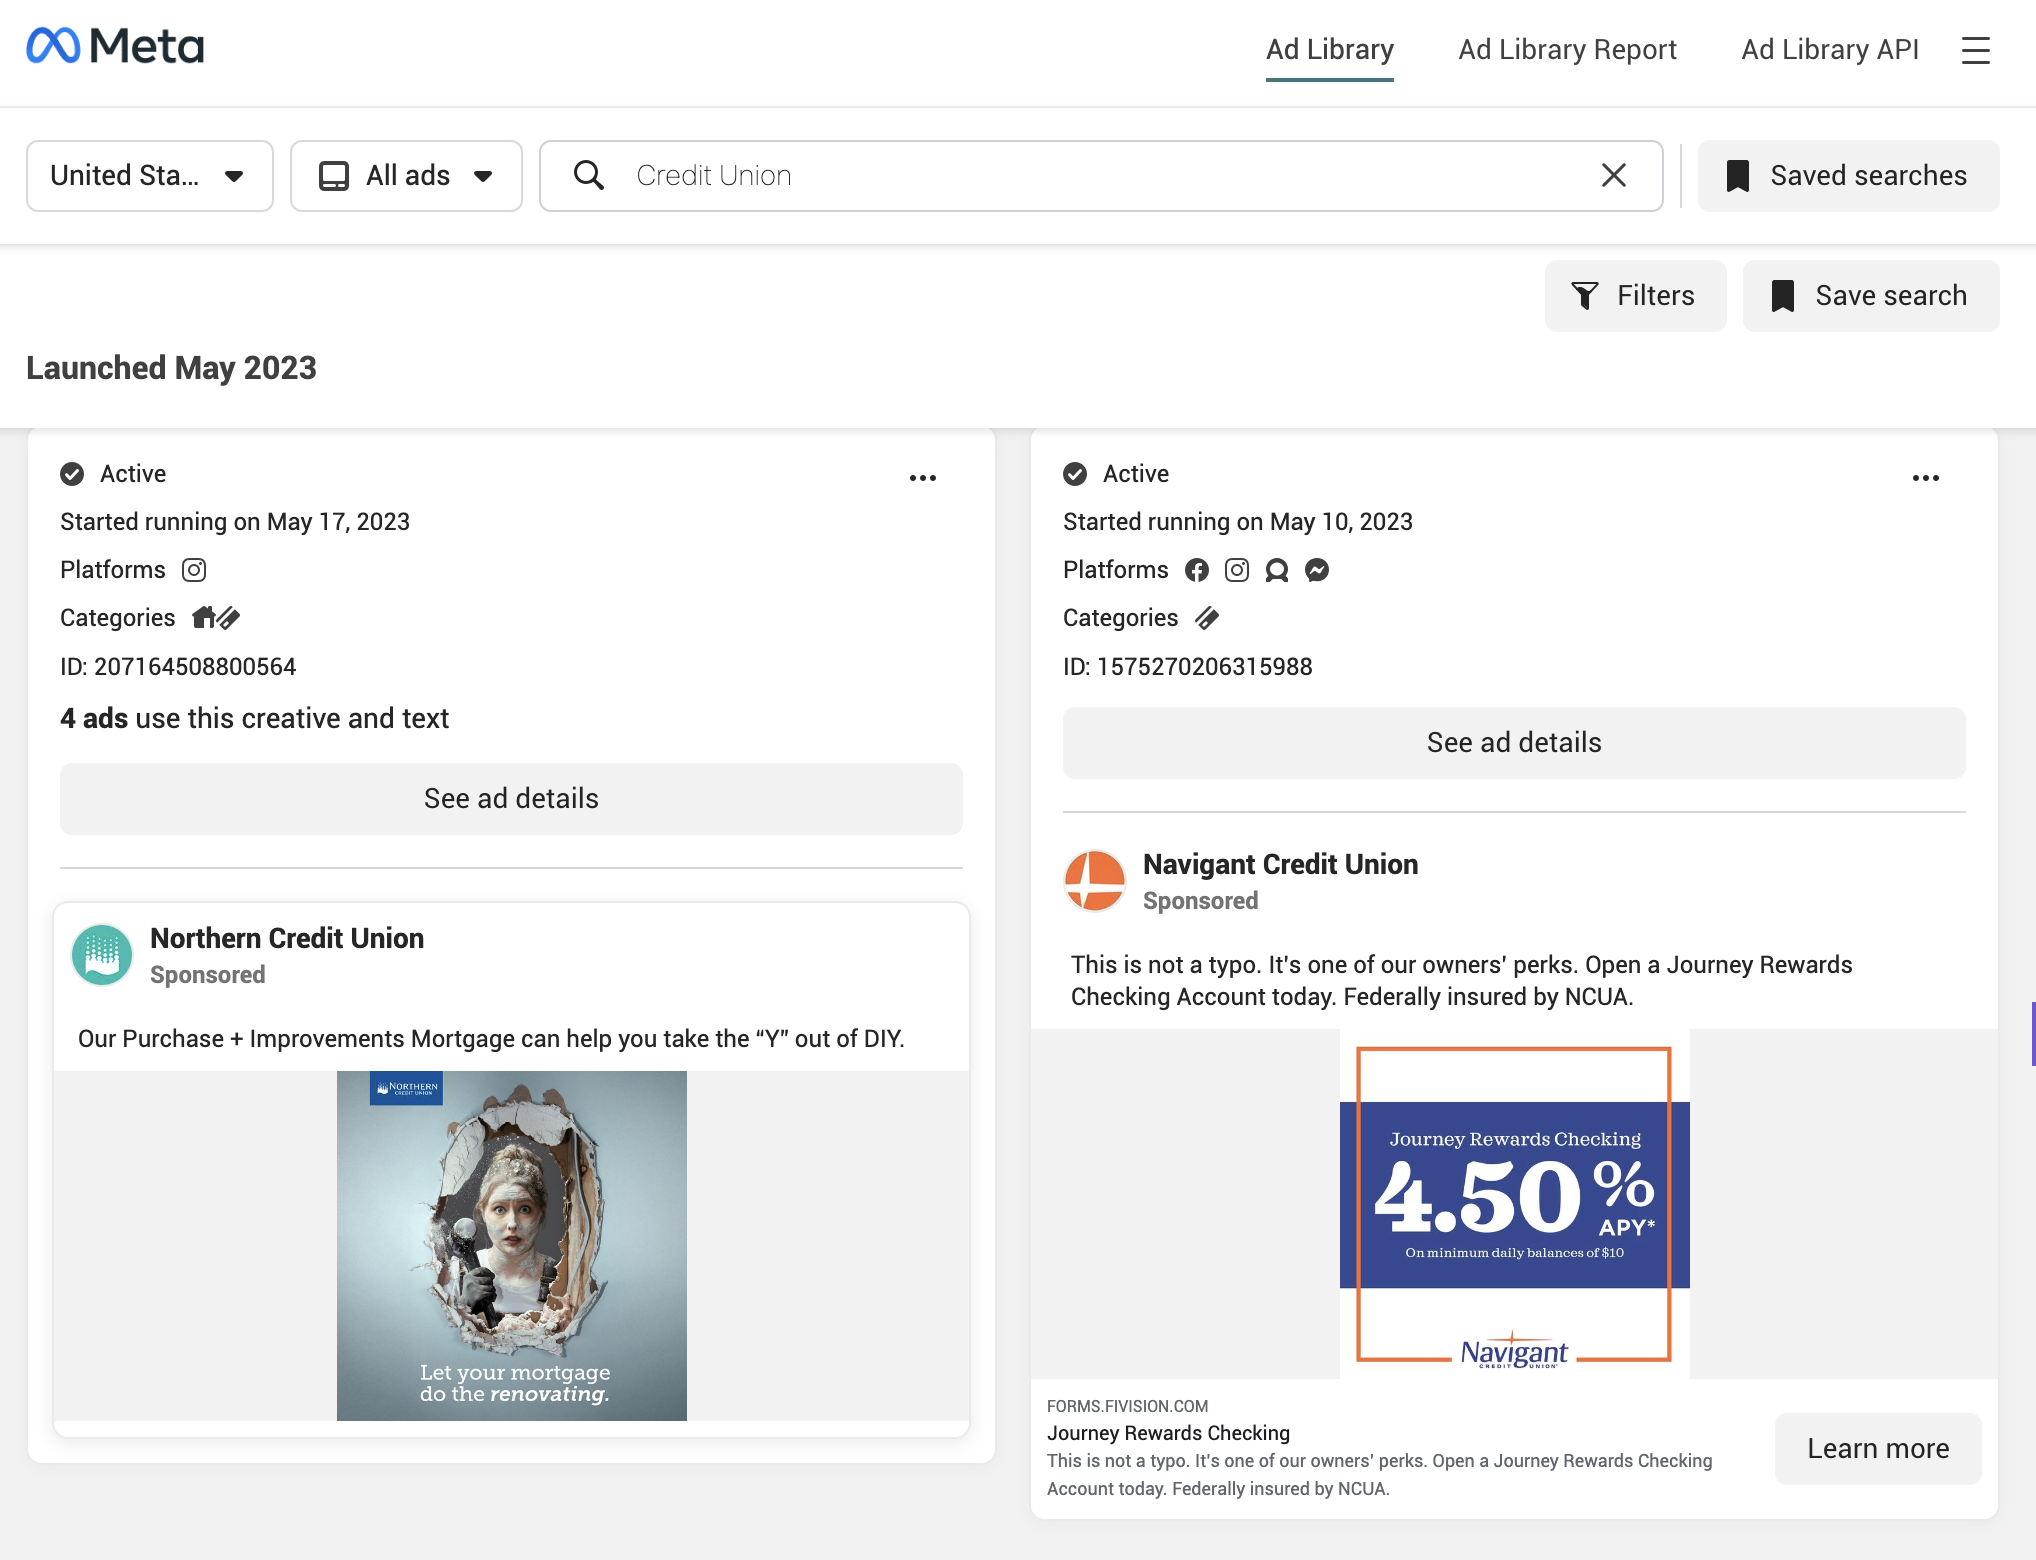Click the 'Launched May 2023' heading

click(171, 368)
